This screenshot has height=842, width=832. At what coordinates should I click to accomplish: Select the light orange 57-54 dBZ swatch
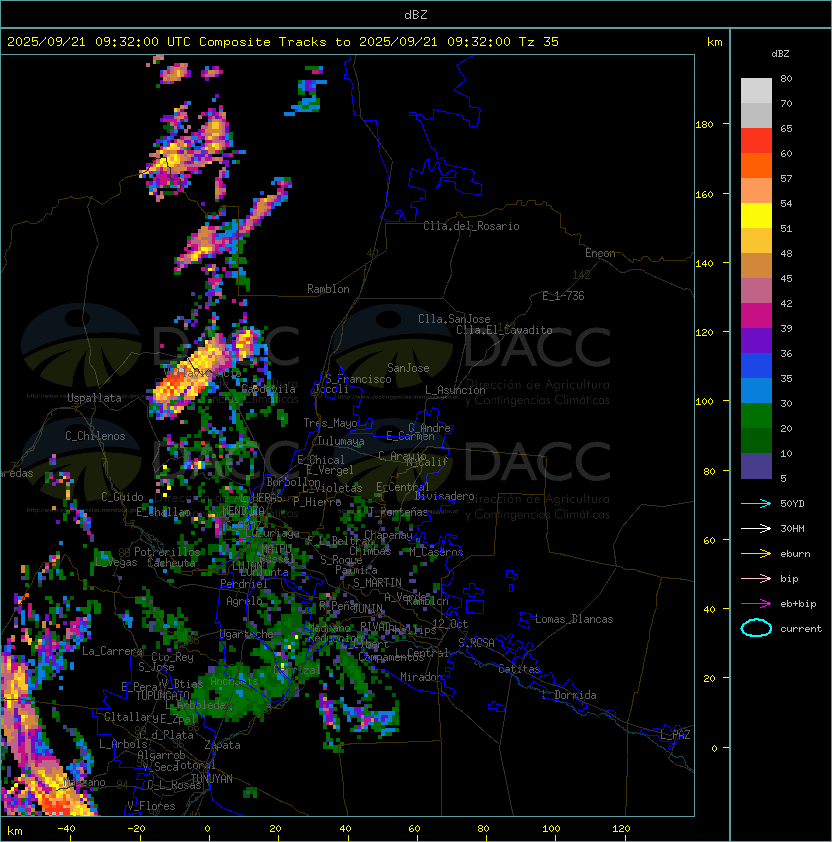click(x=756, y=191)
